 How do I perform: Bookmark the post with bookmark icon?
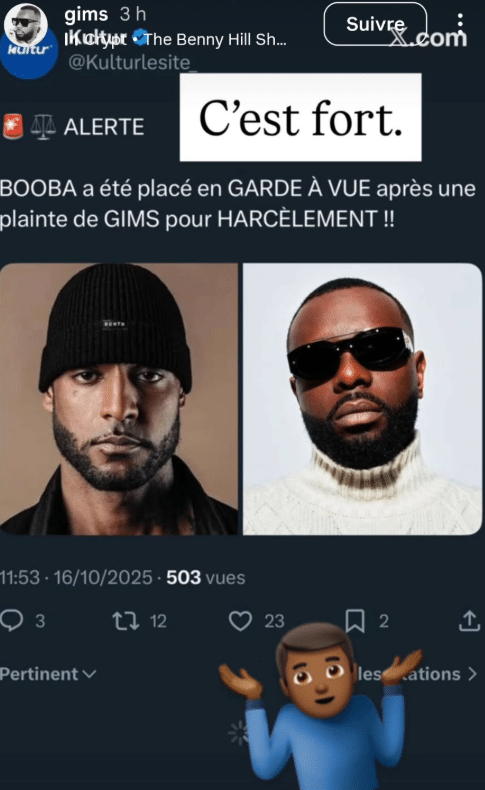tap(355, 621)
